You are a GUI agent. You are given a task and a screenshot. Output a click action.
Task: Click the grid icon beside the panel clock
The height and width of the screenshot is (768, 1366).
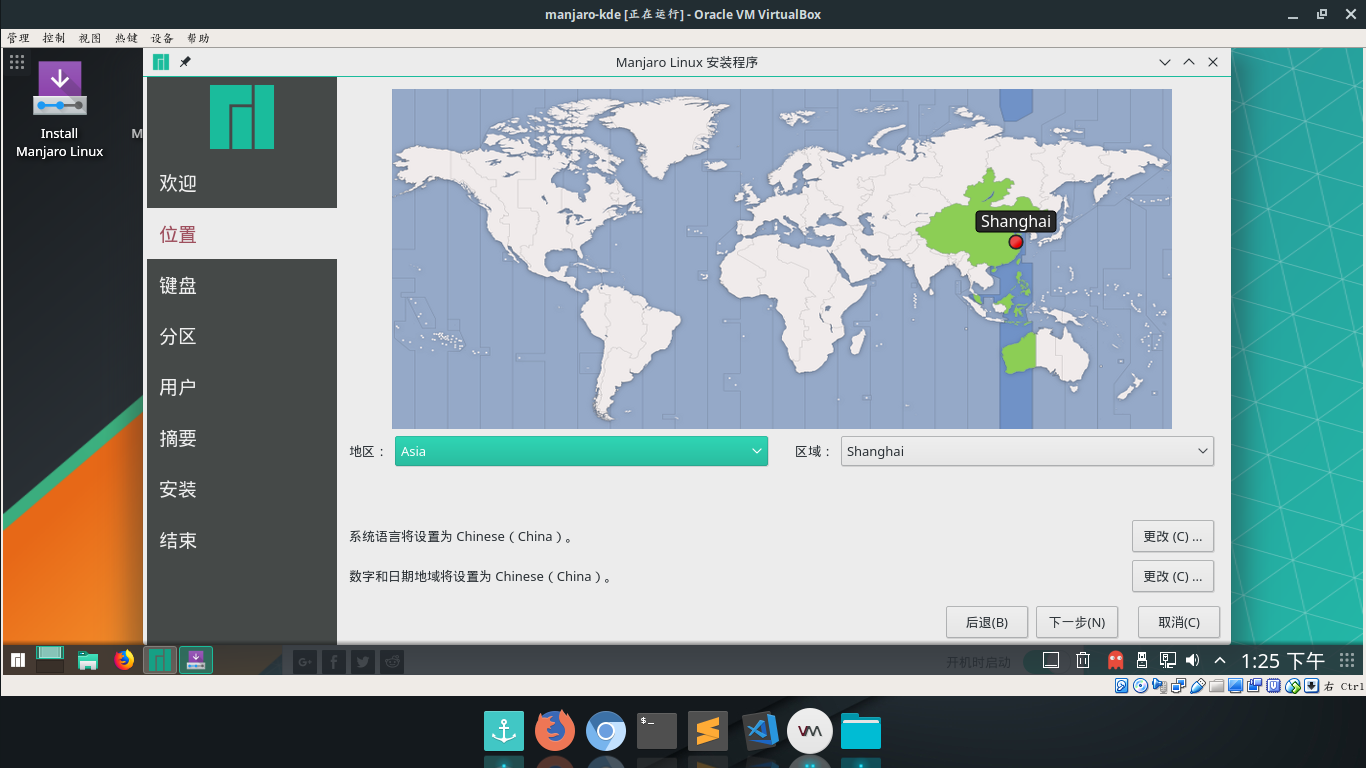click(1347, 660)
